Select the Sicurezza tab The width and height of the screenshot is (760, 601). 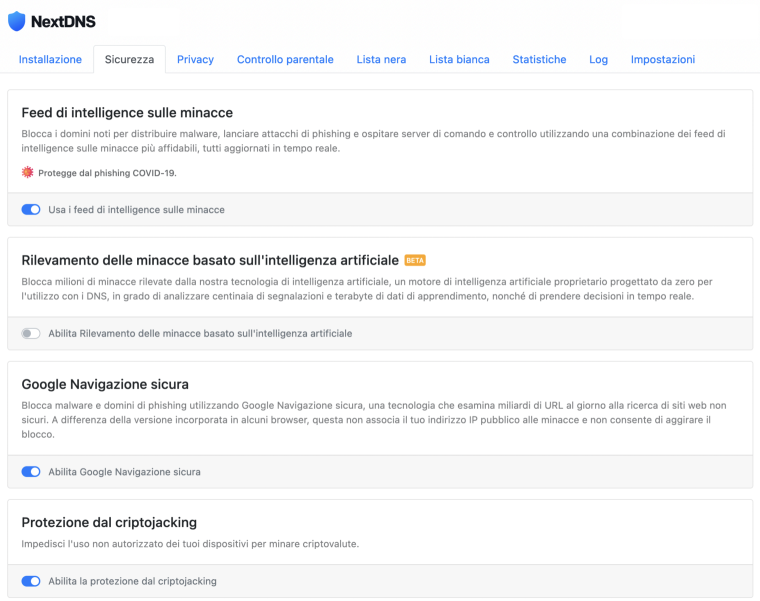(129, 59)
